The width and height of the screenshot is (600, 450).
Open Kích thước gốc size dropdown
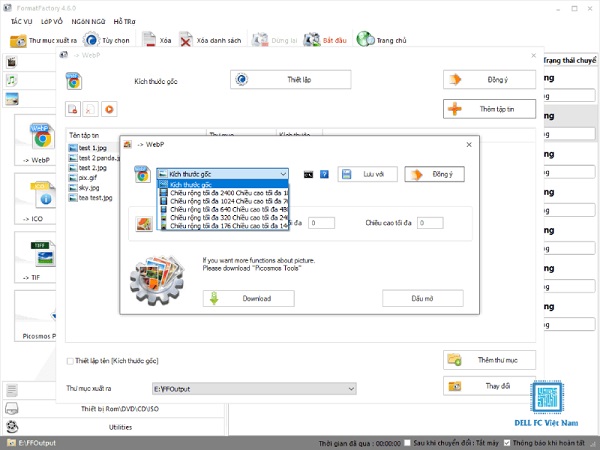pyautogui.click(x=223, y=174)
